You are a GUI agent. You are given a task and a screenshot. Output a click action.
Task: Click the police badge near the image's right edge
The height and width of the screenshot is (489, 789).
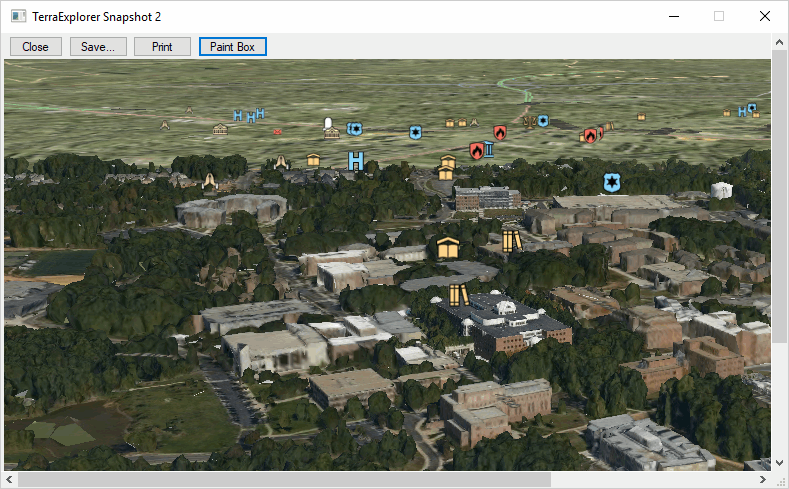pos(752,108)
